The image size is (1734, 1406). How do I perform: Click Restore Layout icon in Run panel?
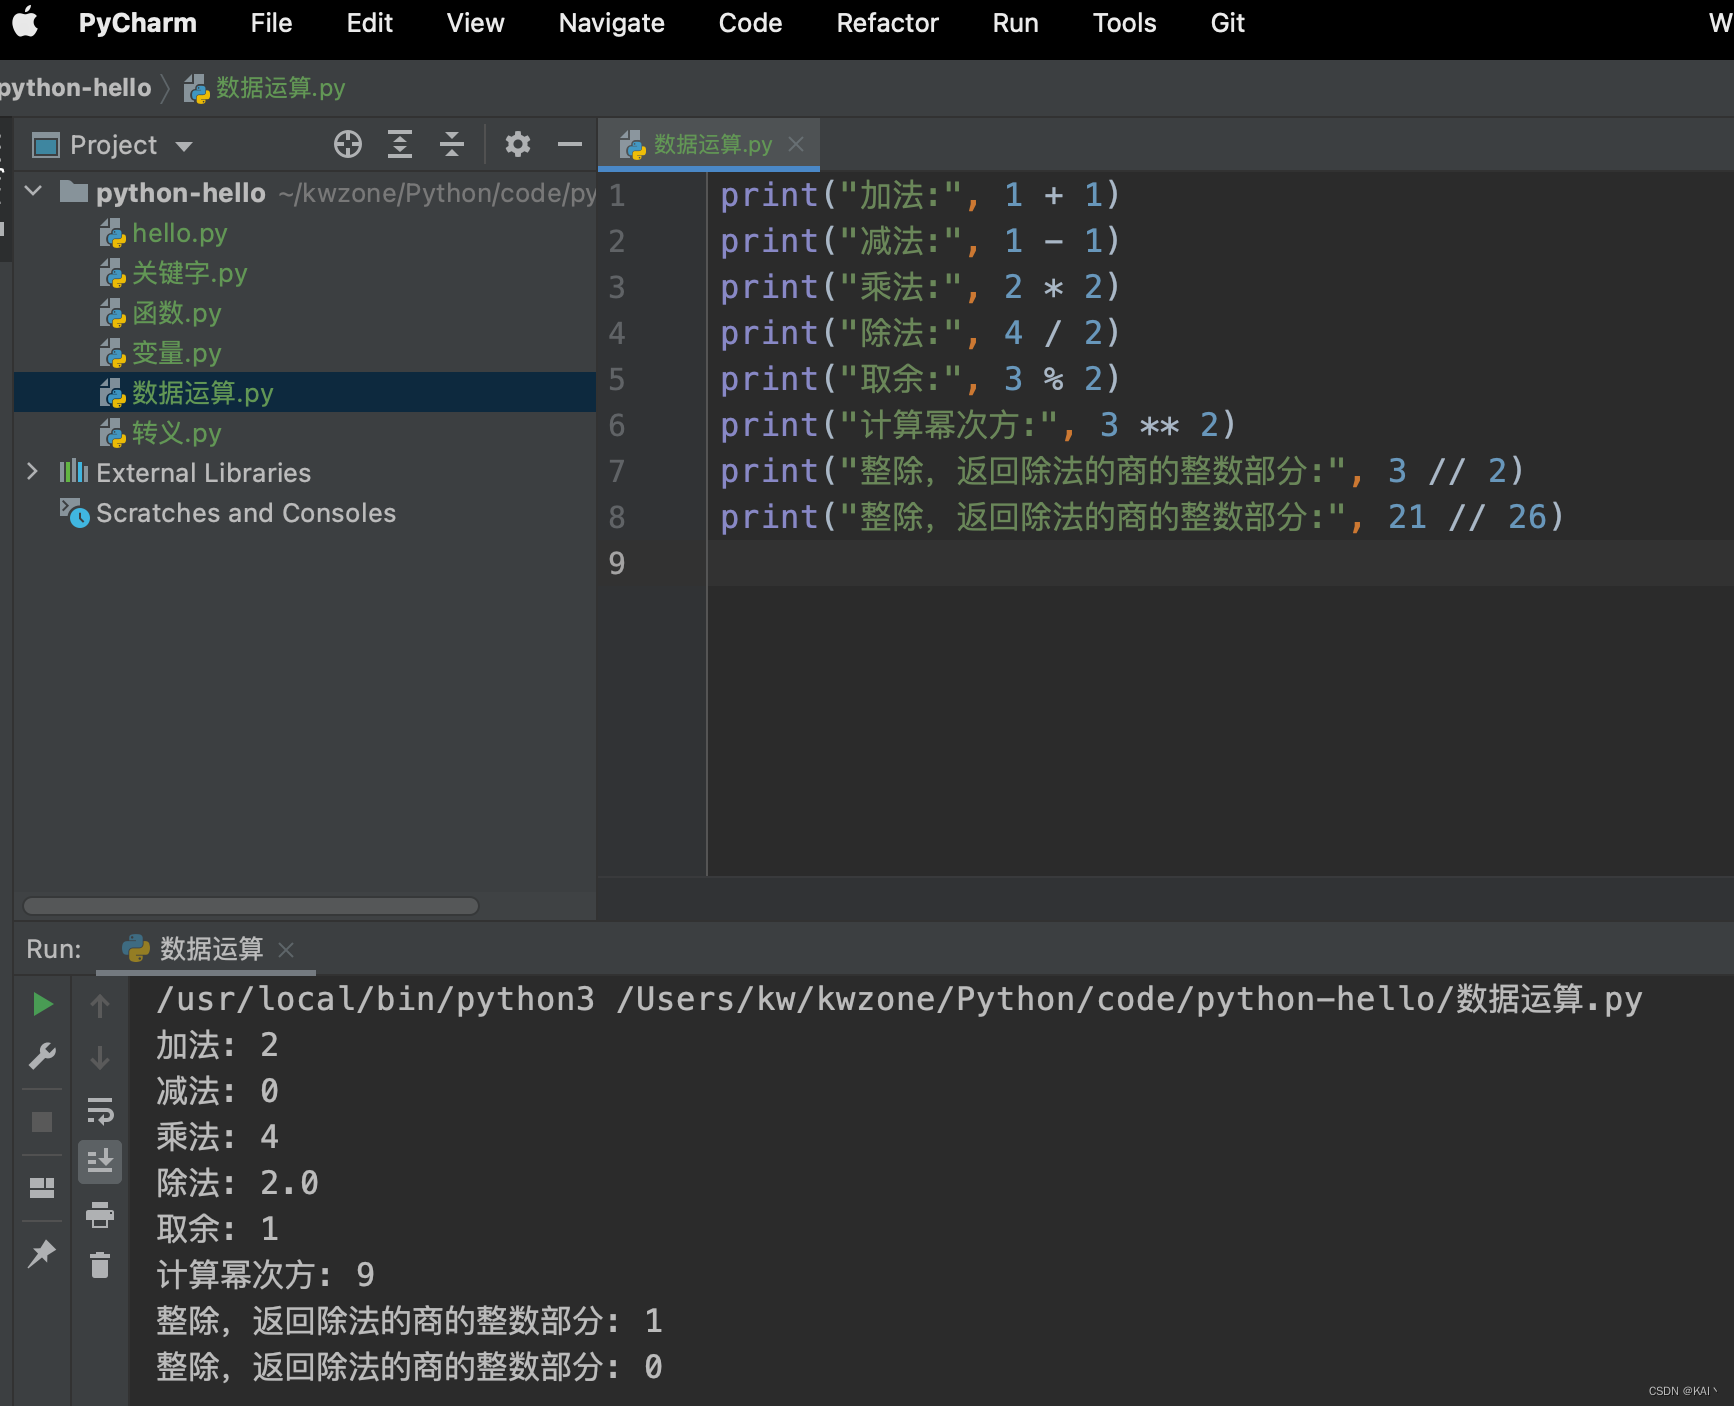coord(42,1187)
